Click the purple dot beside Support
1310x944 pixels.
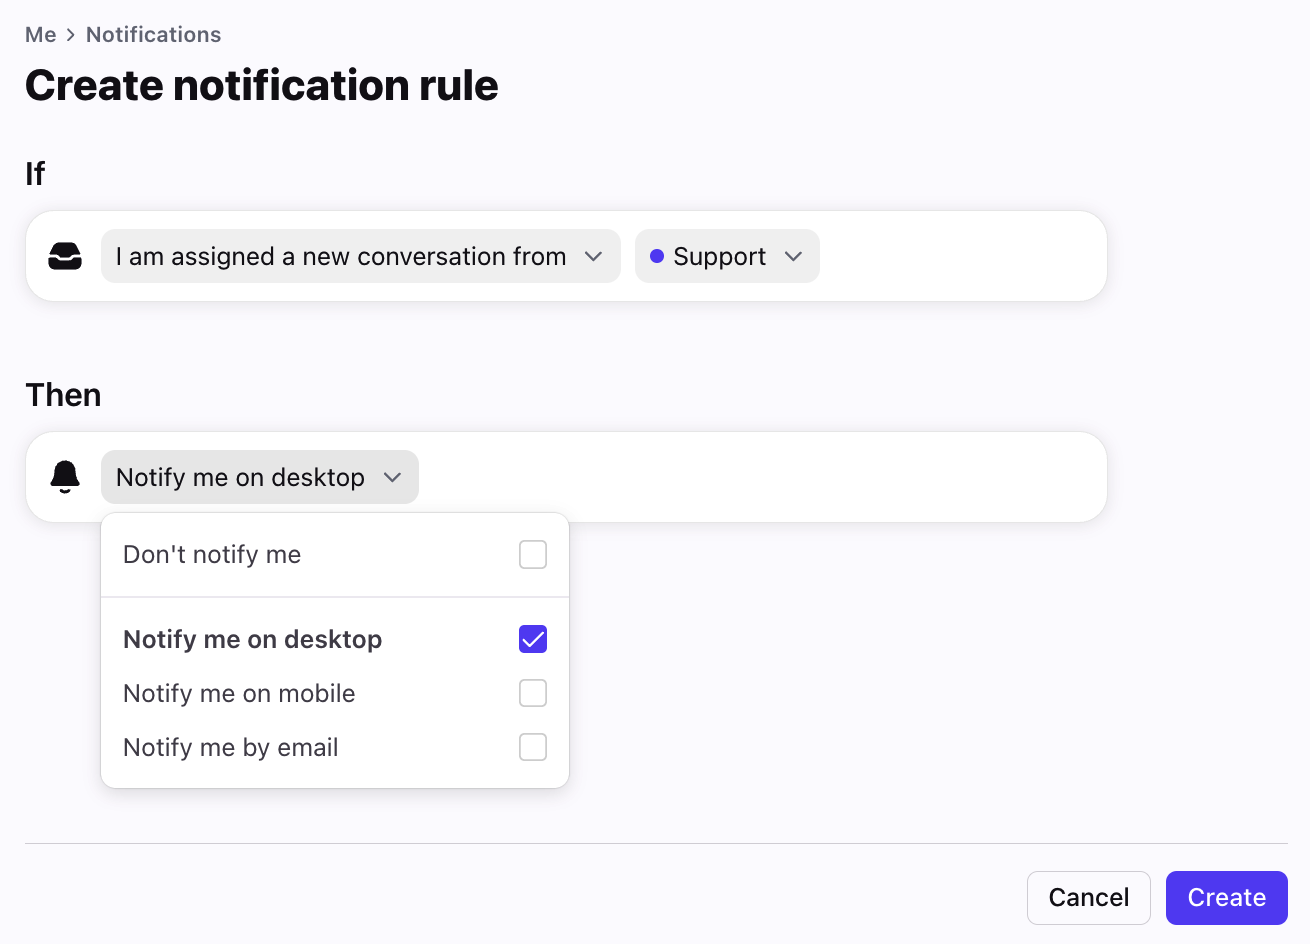657,256
